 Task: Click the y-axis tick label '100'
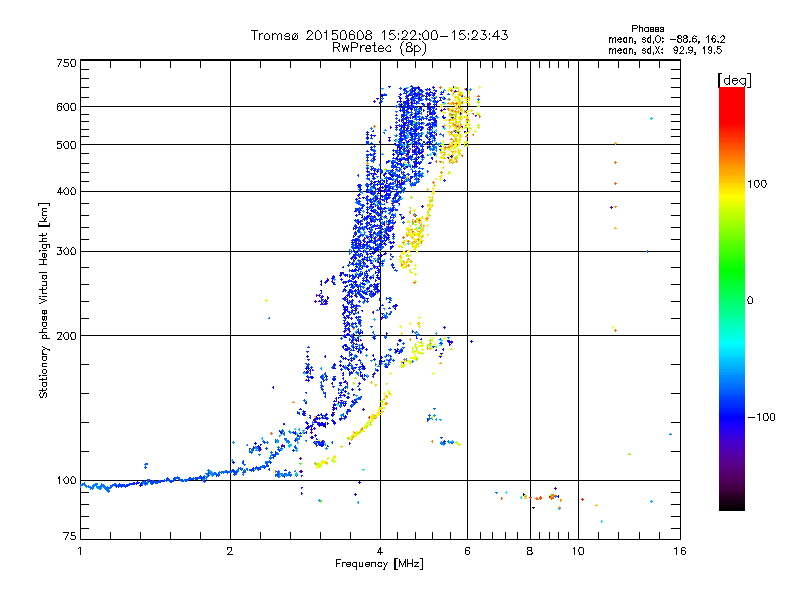click(66, 481)
